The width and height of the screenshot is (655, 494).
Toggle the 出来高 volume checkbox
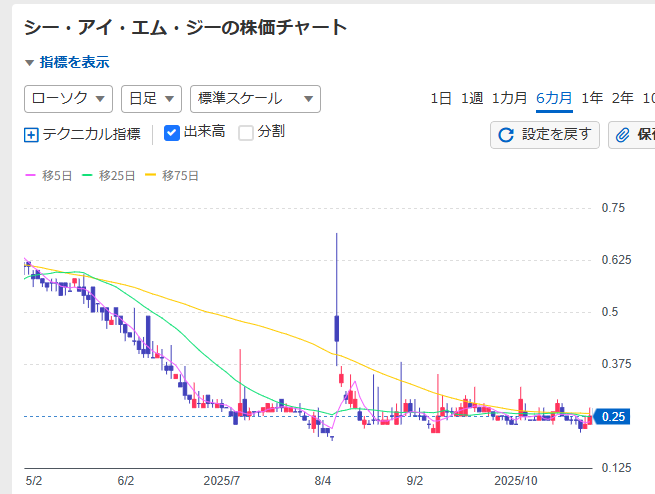171,132
